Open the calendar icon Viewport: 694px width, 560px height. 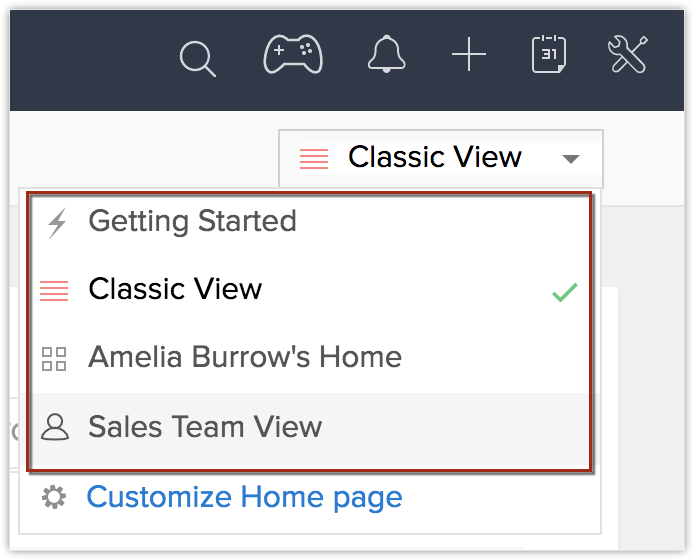(549, 55)
